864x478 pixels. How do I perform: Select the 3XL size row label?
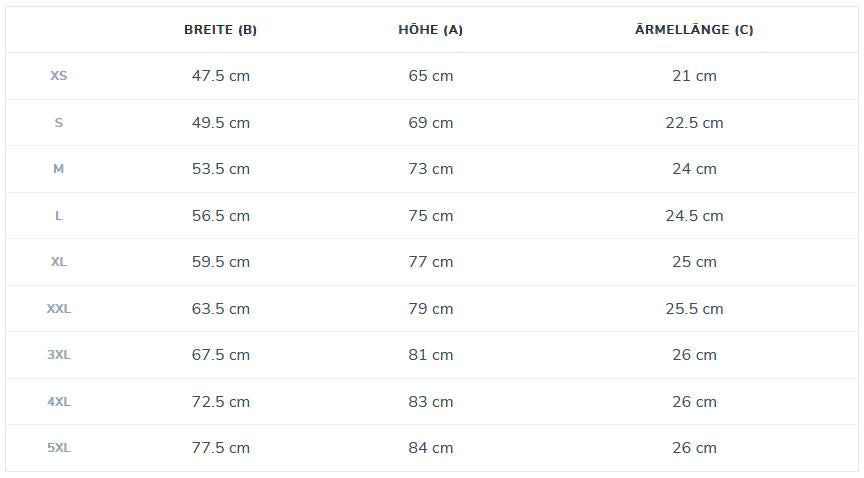pos(59,355)
